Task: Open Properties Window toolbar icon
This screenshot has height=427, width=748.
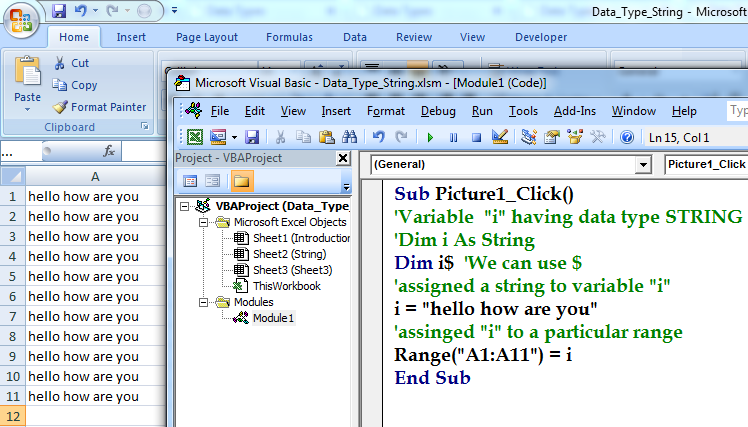Action: 551,137
